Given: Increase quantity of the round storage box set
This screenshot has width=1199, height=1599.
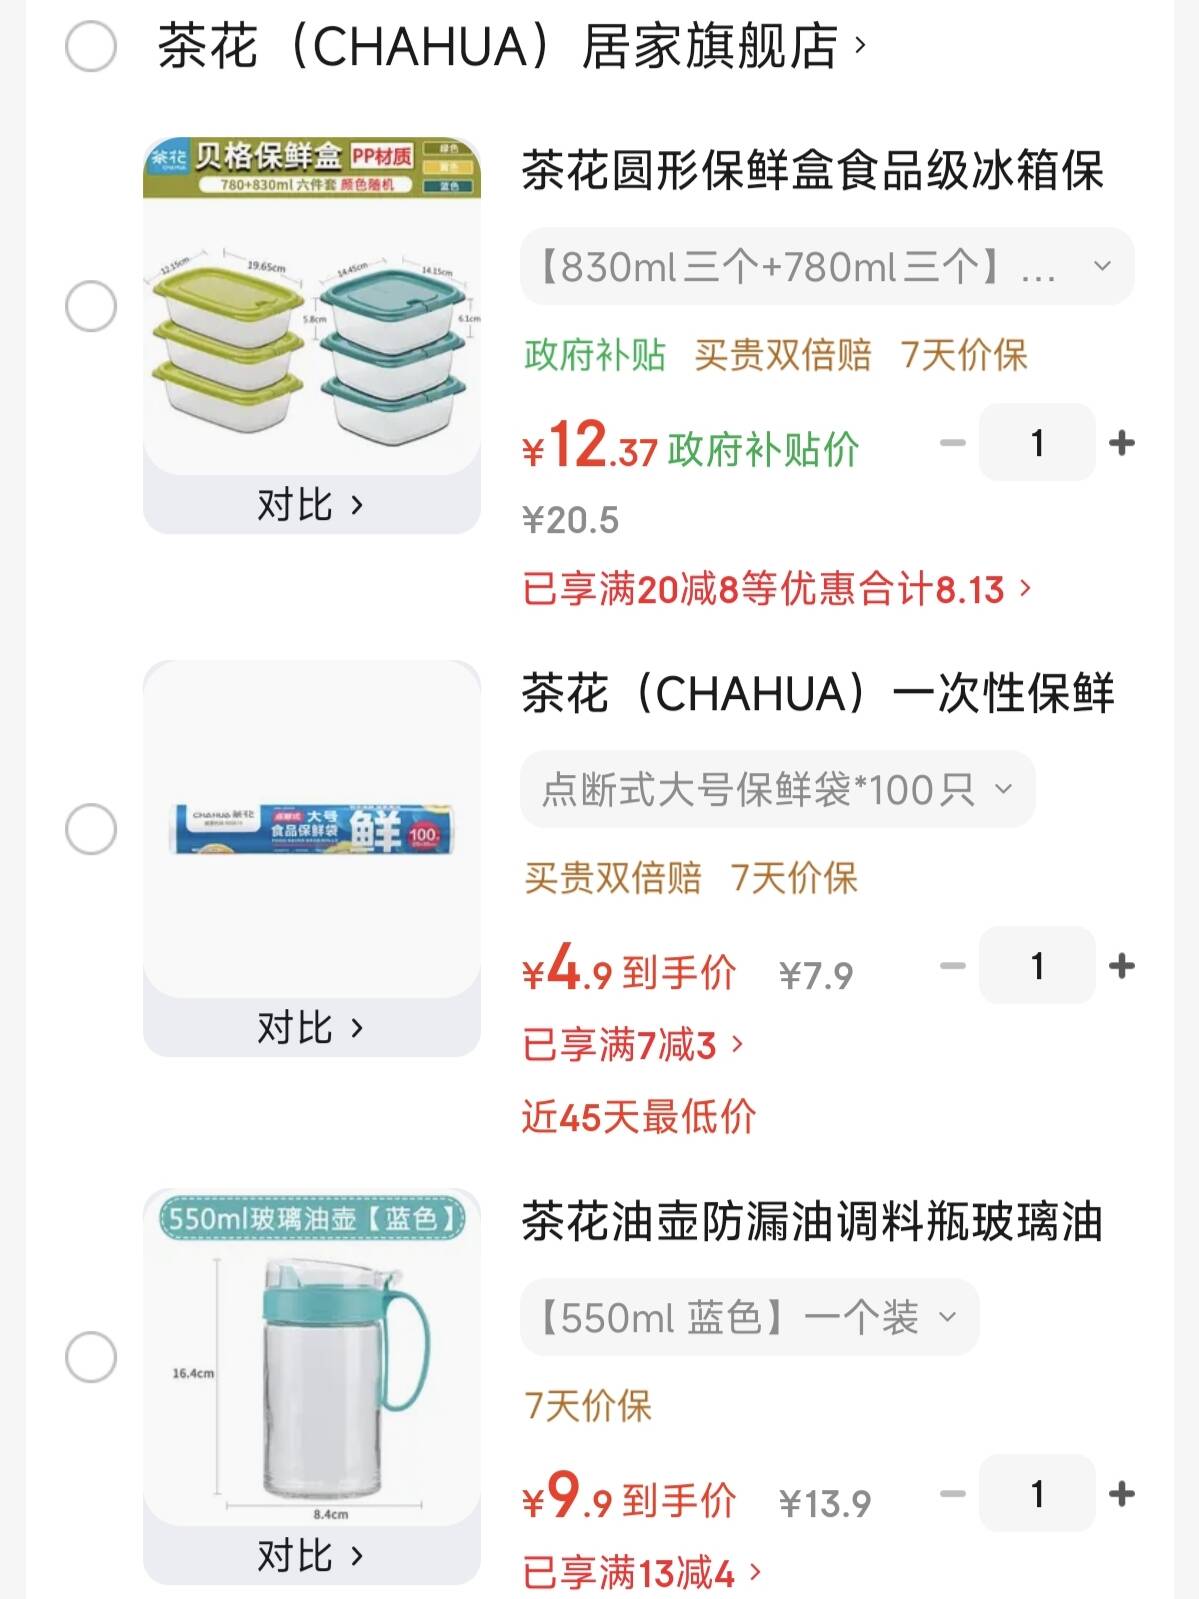Looking at the screenshot, I should click(x=1122, y=442).
